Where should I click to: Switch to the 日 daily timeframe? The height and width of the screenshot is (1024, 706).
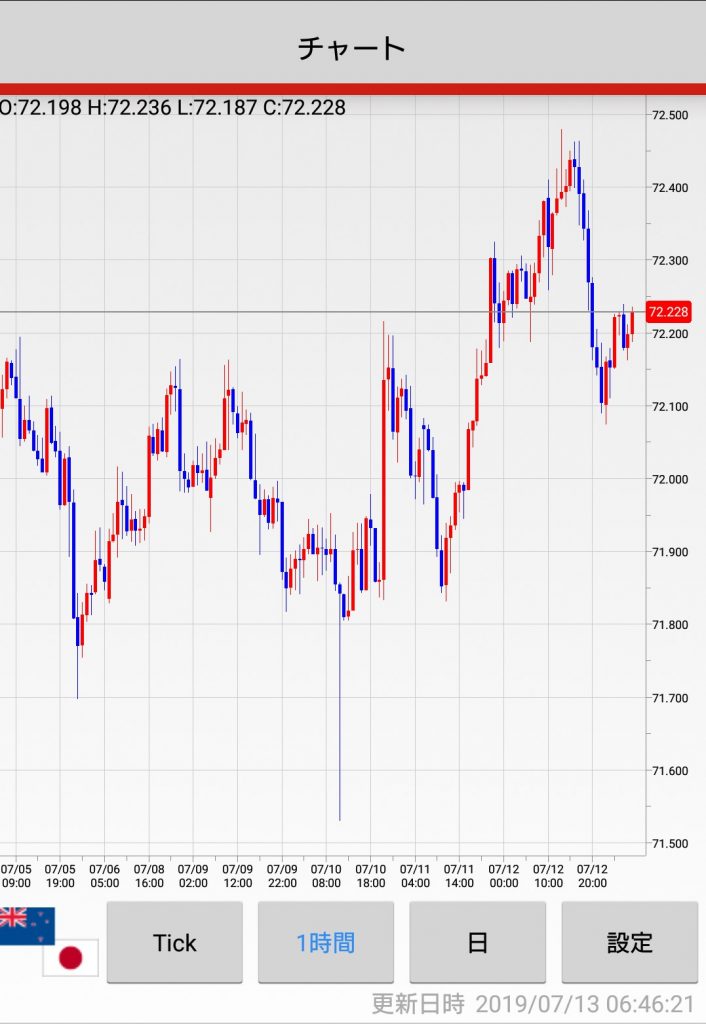[477, 942]
